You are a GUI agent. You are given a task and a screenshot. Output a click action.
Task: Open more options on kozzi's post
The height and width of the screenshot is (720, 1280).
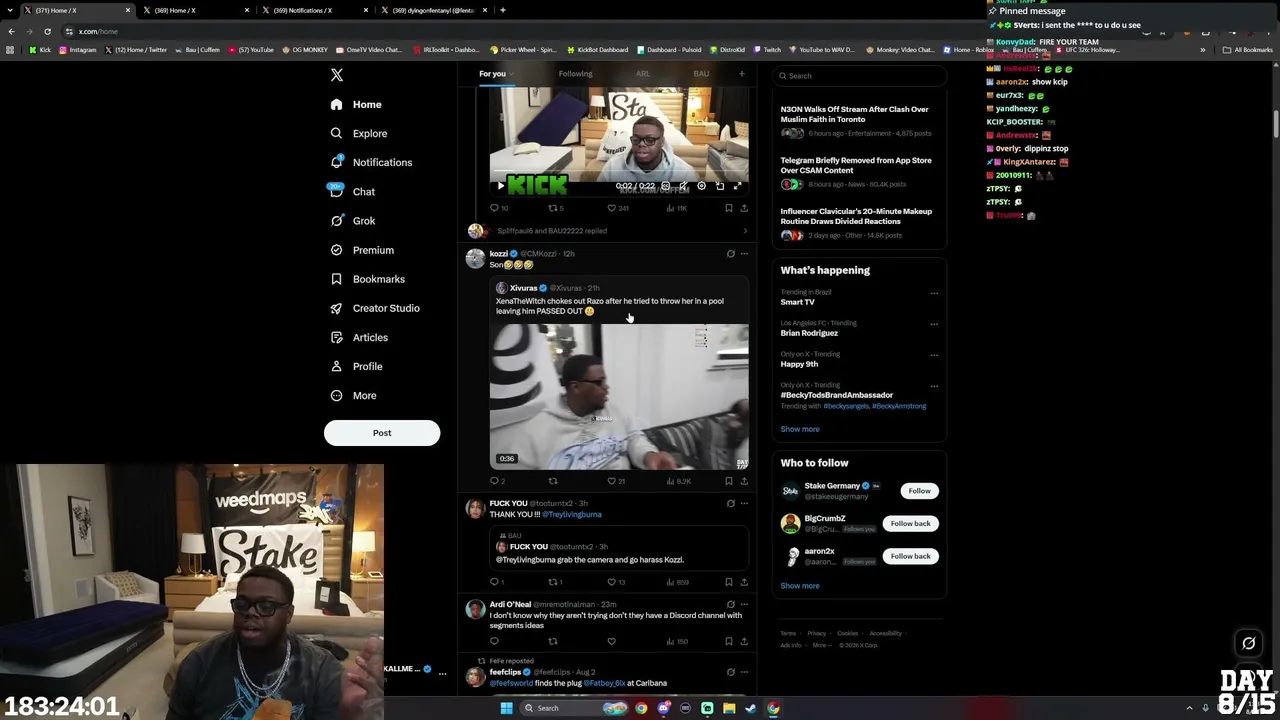click(744, 254)
